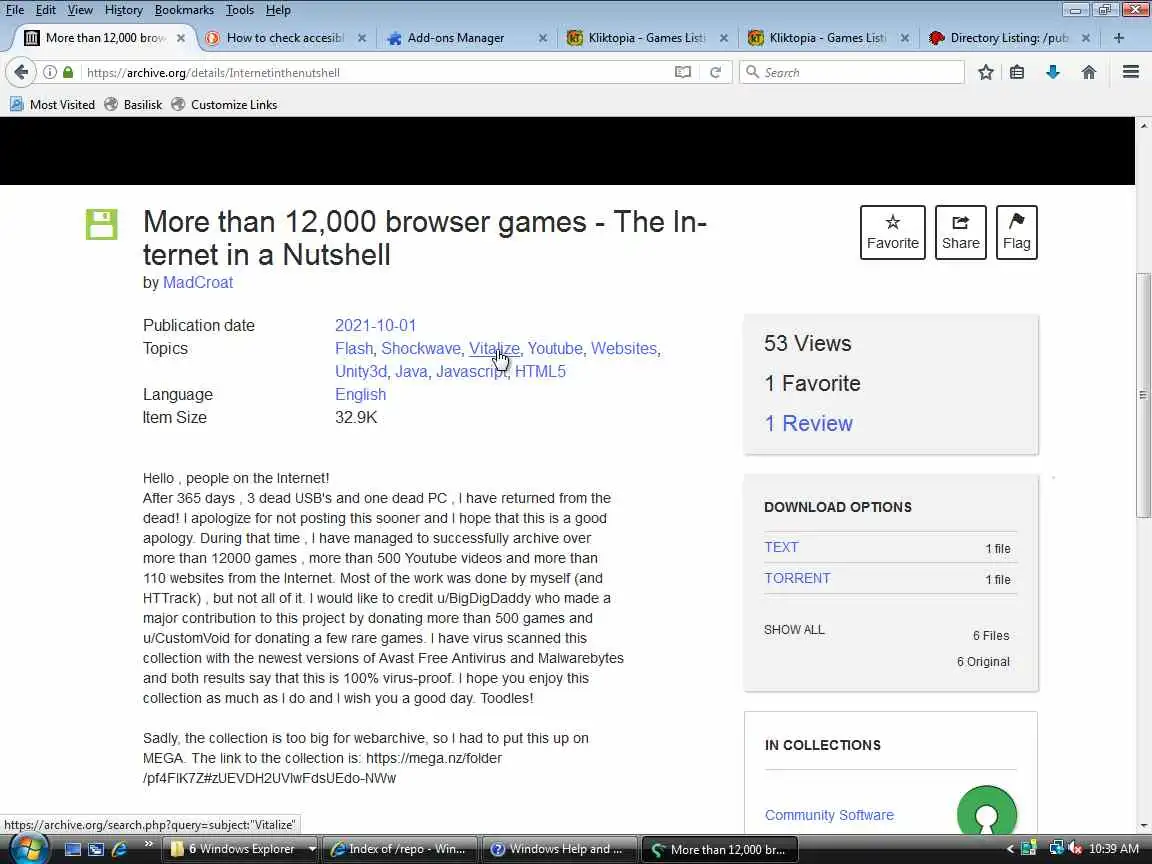The height and width of the screenshot is (864, 1152).
Task: Open Customize Links bookmark
Action: coord(224,104)
